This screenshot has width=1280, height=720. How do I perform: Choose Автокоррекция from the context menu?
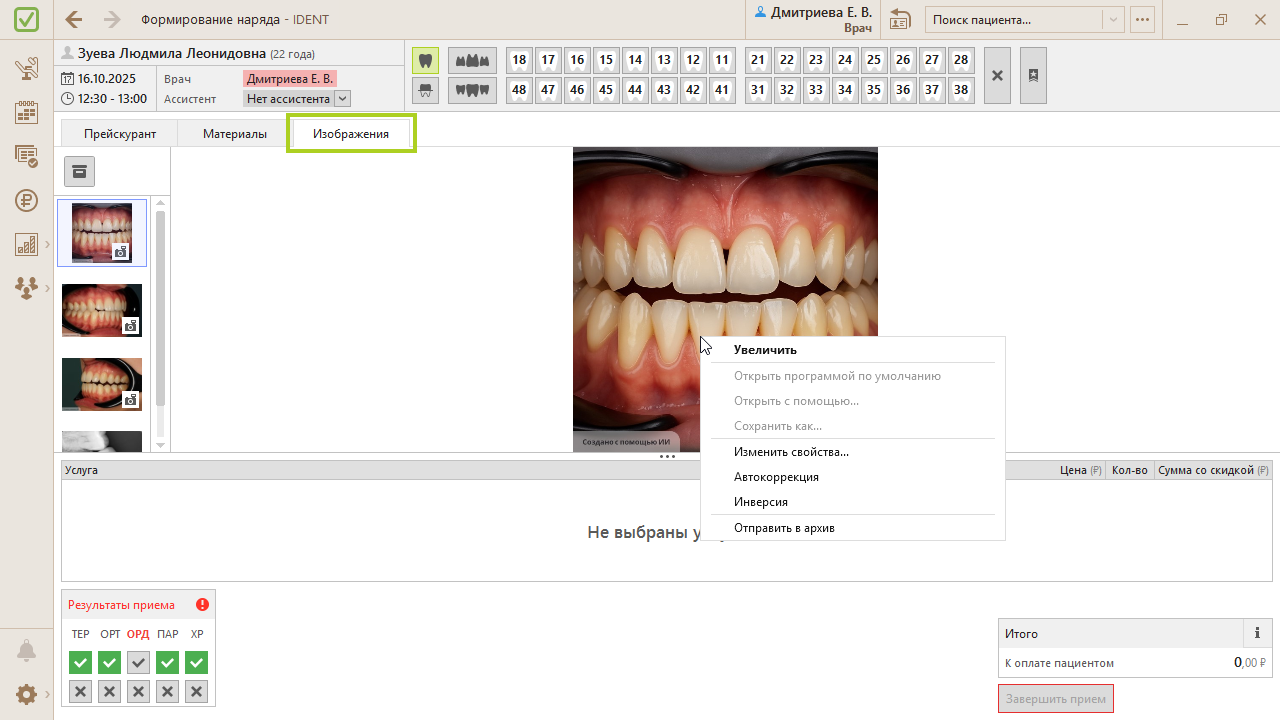776,477
